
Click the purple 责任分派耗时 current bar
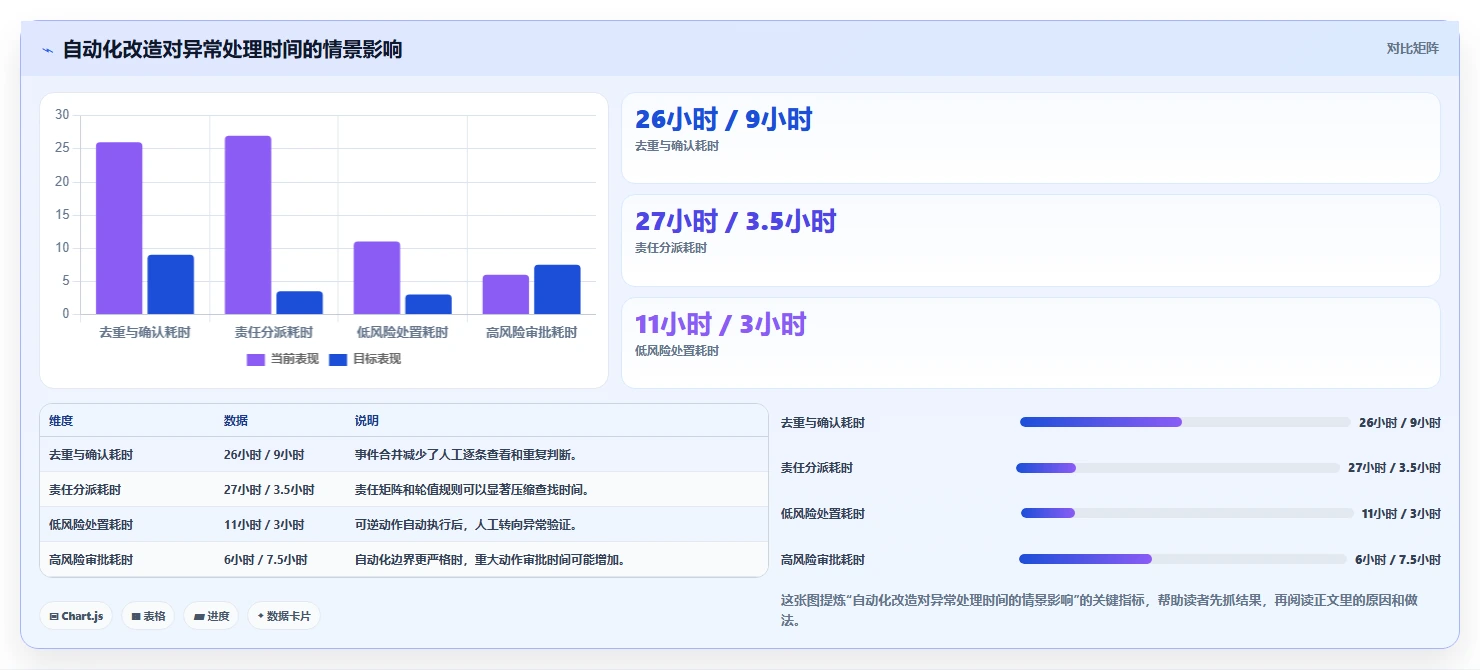point(248,225)
